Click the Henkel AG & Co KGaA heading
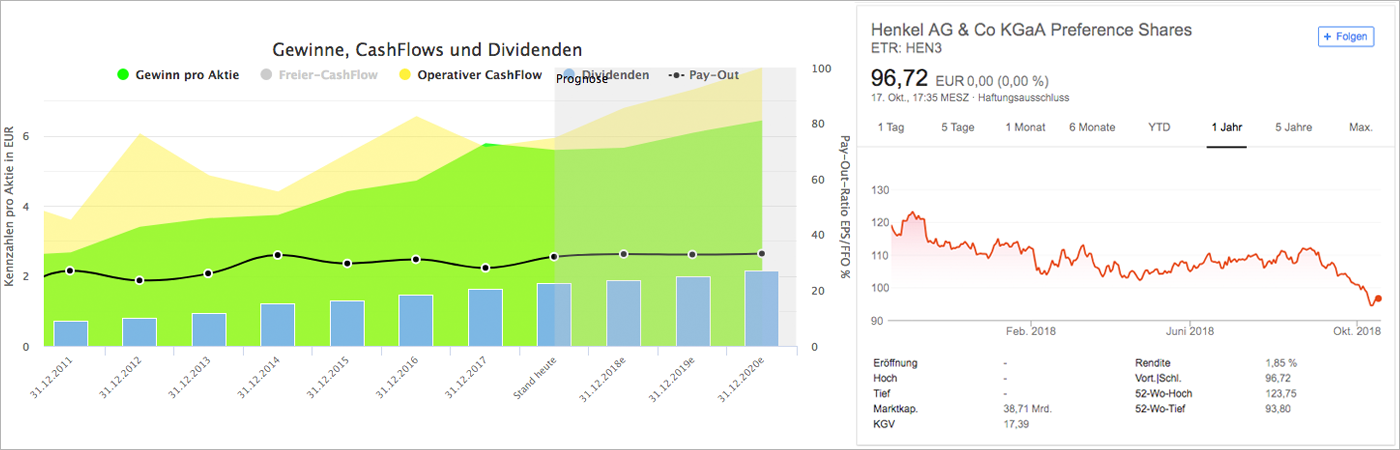 click(1032, 30)
